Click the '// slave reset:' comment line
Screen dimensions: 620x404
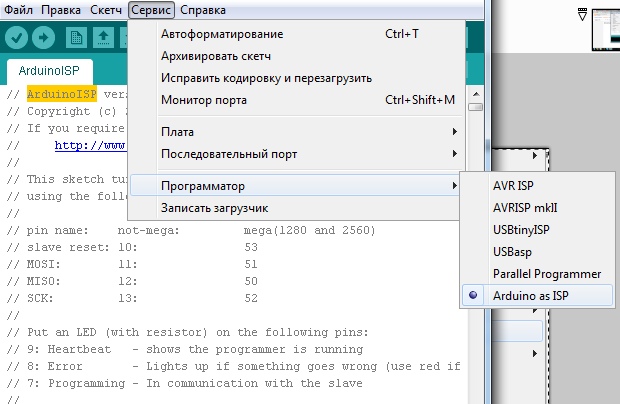pos(132,247)
